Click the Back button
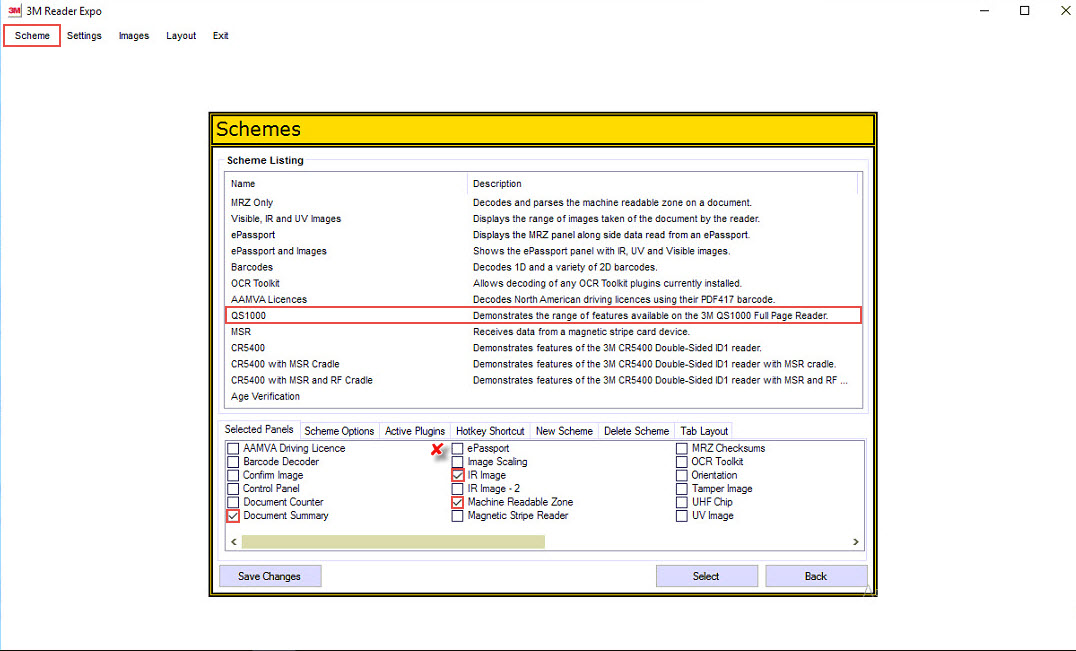Screen dimensions: 1076x651 point(816,575)
